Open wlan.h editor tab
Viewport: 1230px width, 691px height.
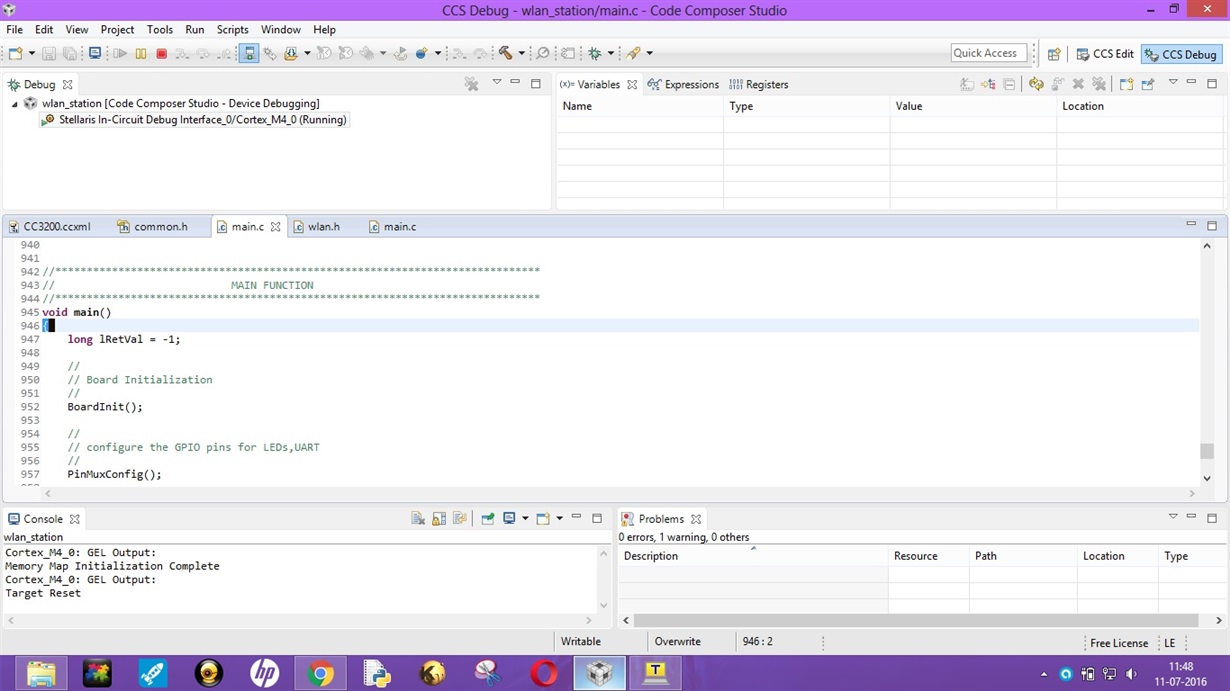[x=316, y=227]
